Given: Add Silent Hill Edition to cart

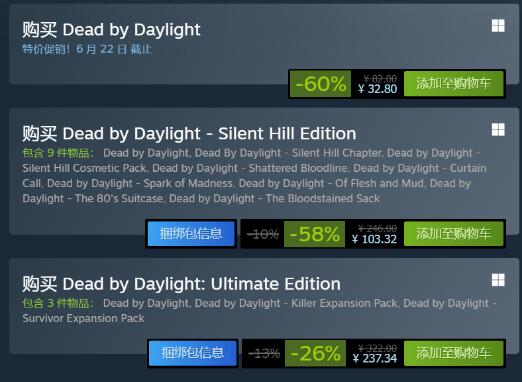Looking at the screenshot, I should [x=454, y=233].
